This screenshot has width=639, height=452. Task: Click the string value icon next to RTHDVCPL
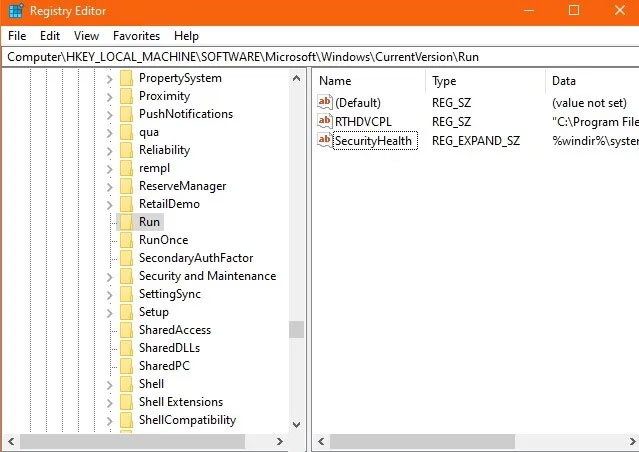coord(325,121)
